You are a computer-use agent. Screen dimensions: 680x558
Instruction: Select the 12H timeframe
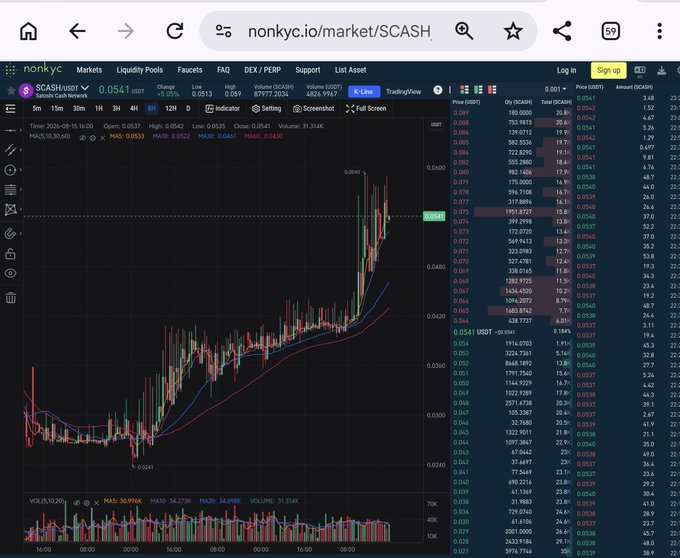(171, 108)
